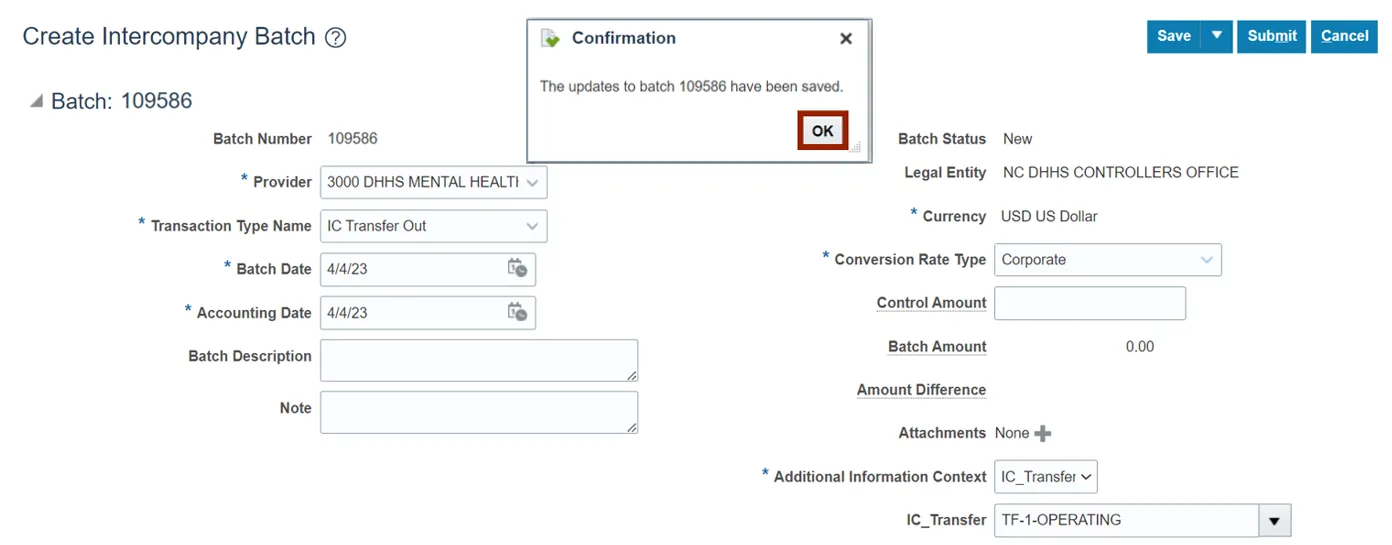Close the Confirmation dialog with X
This screenshot has width=1392, height=545.
[x=846, y=39]
